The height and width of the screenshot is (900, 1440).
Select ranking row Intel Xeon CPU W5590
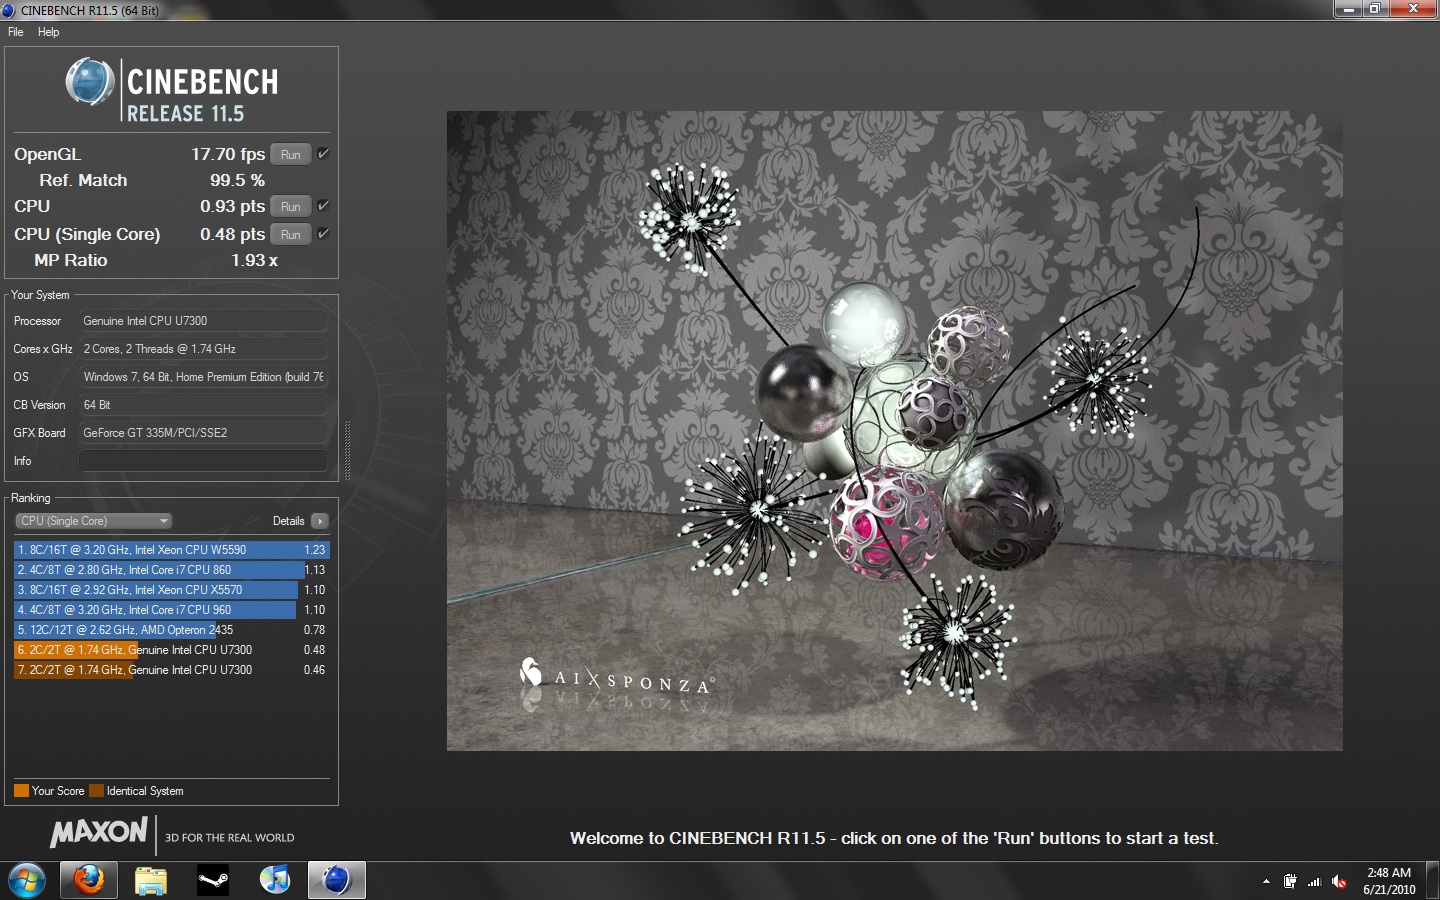[170, 550]
